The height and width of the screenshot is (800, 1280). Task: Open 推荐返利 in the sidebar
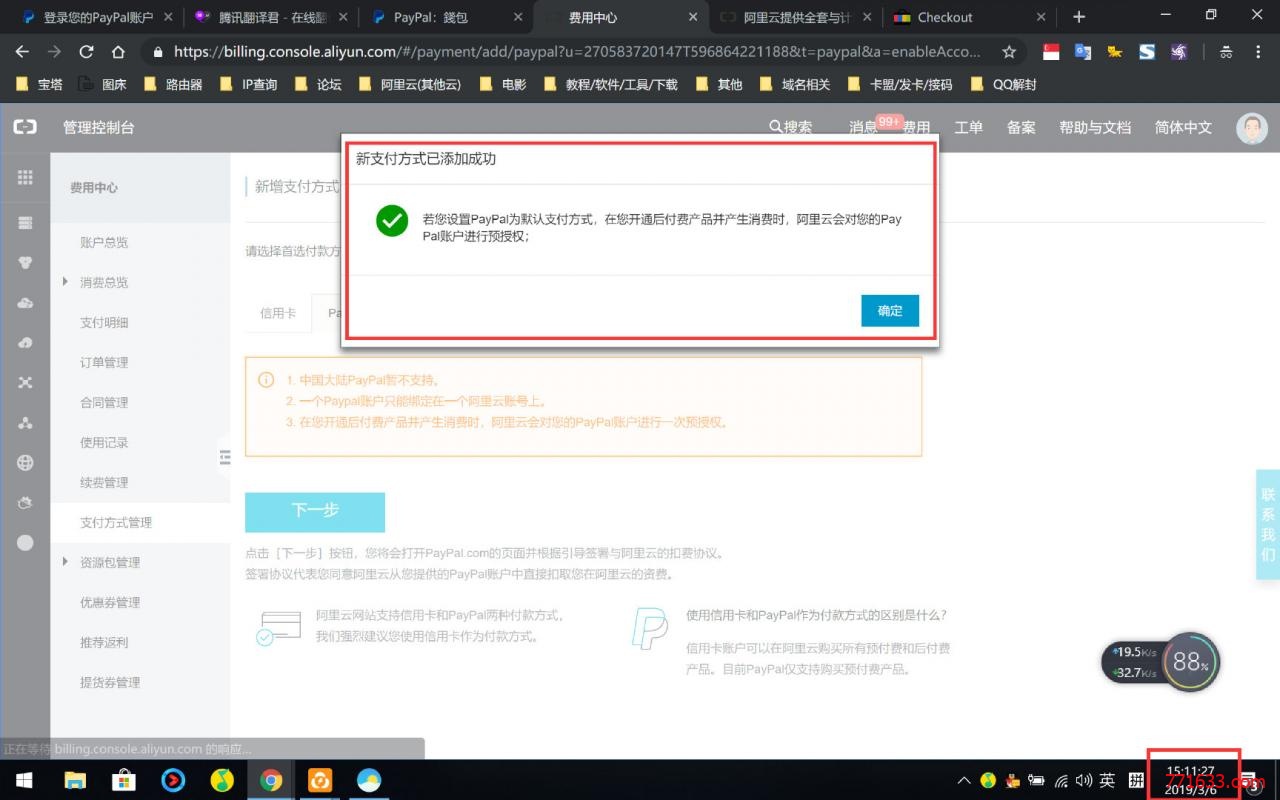click(104, 643)
